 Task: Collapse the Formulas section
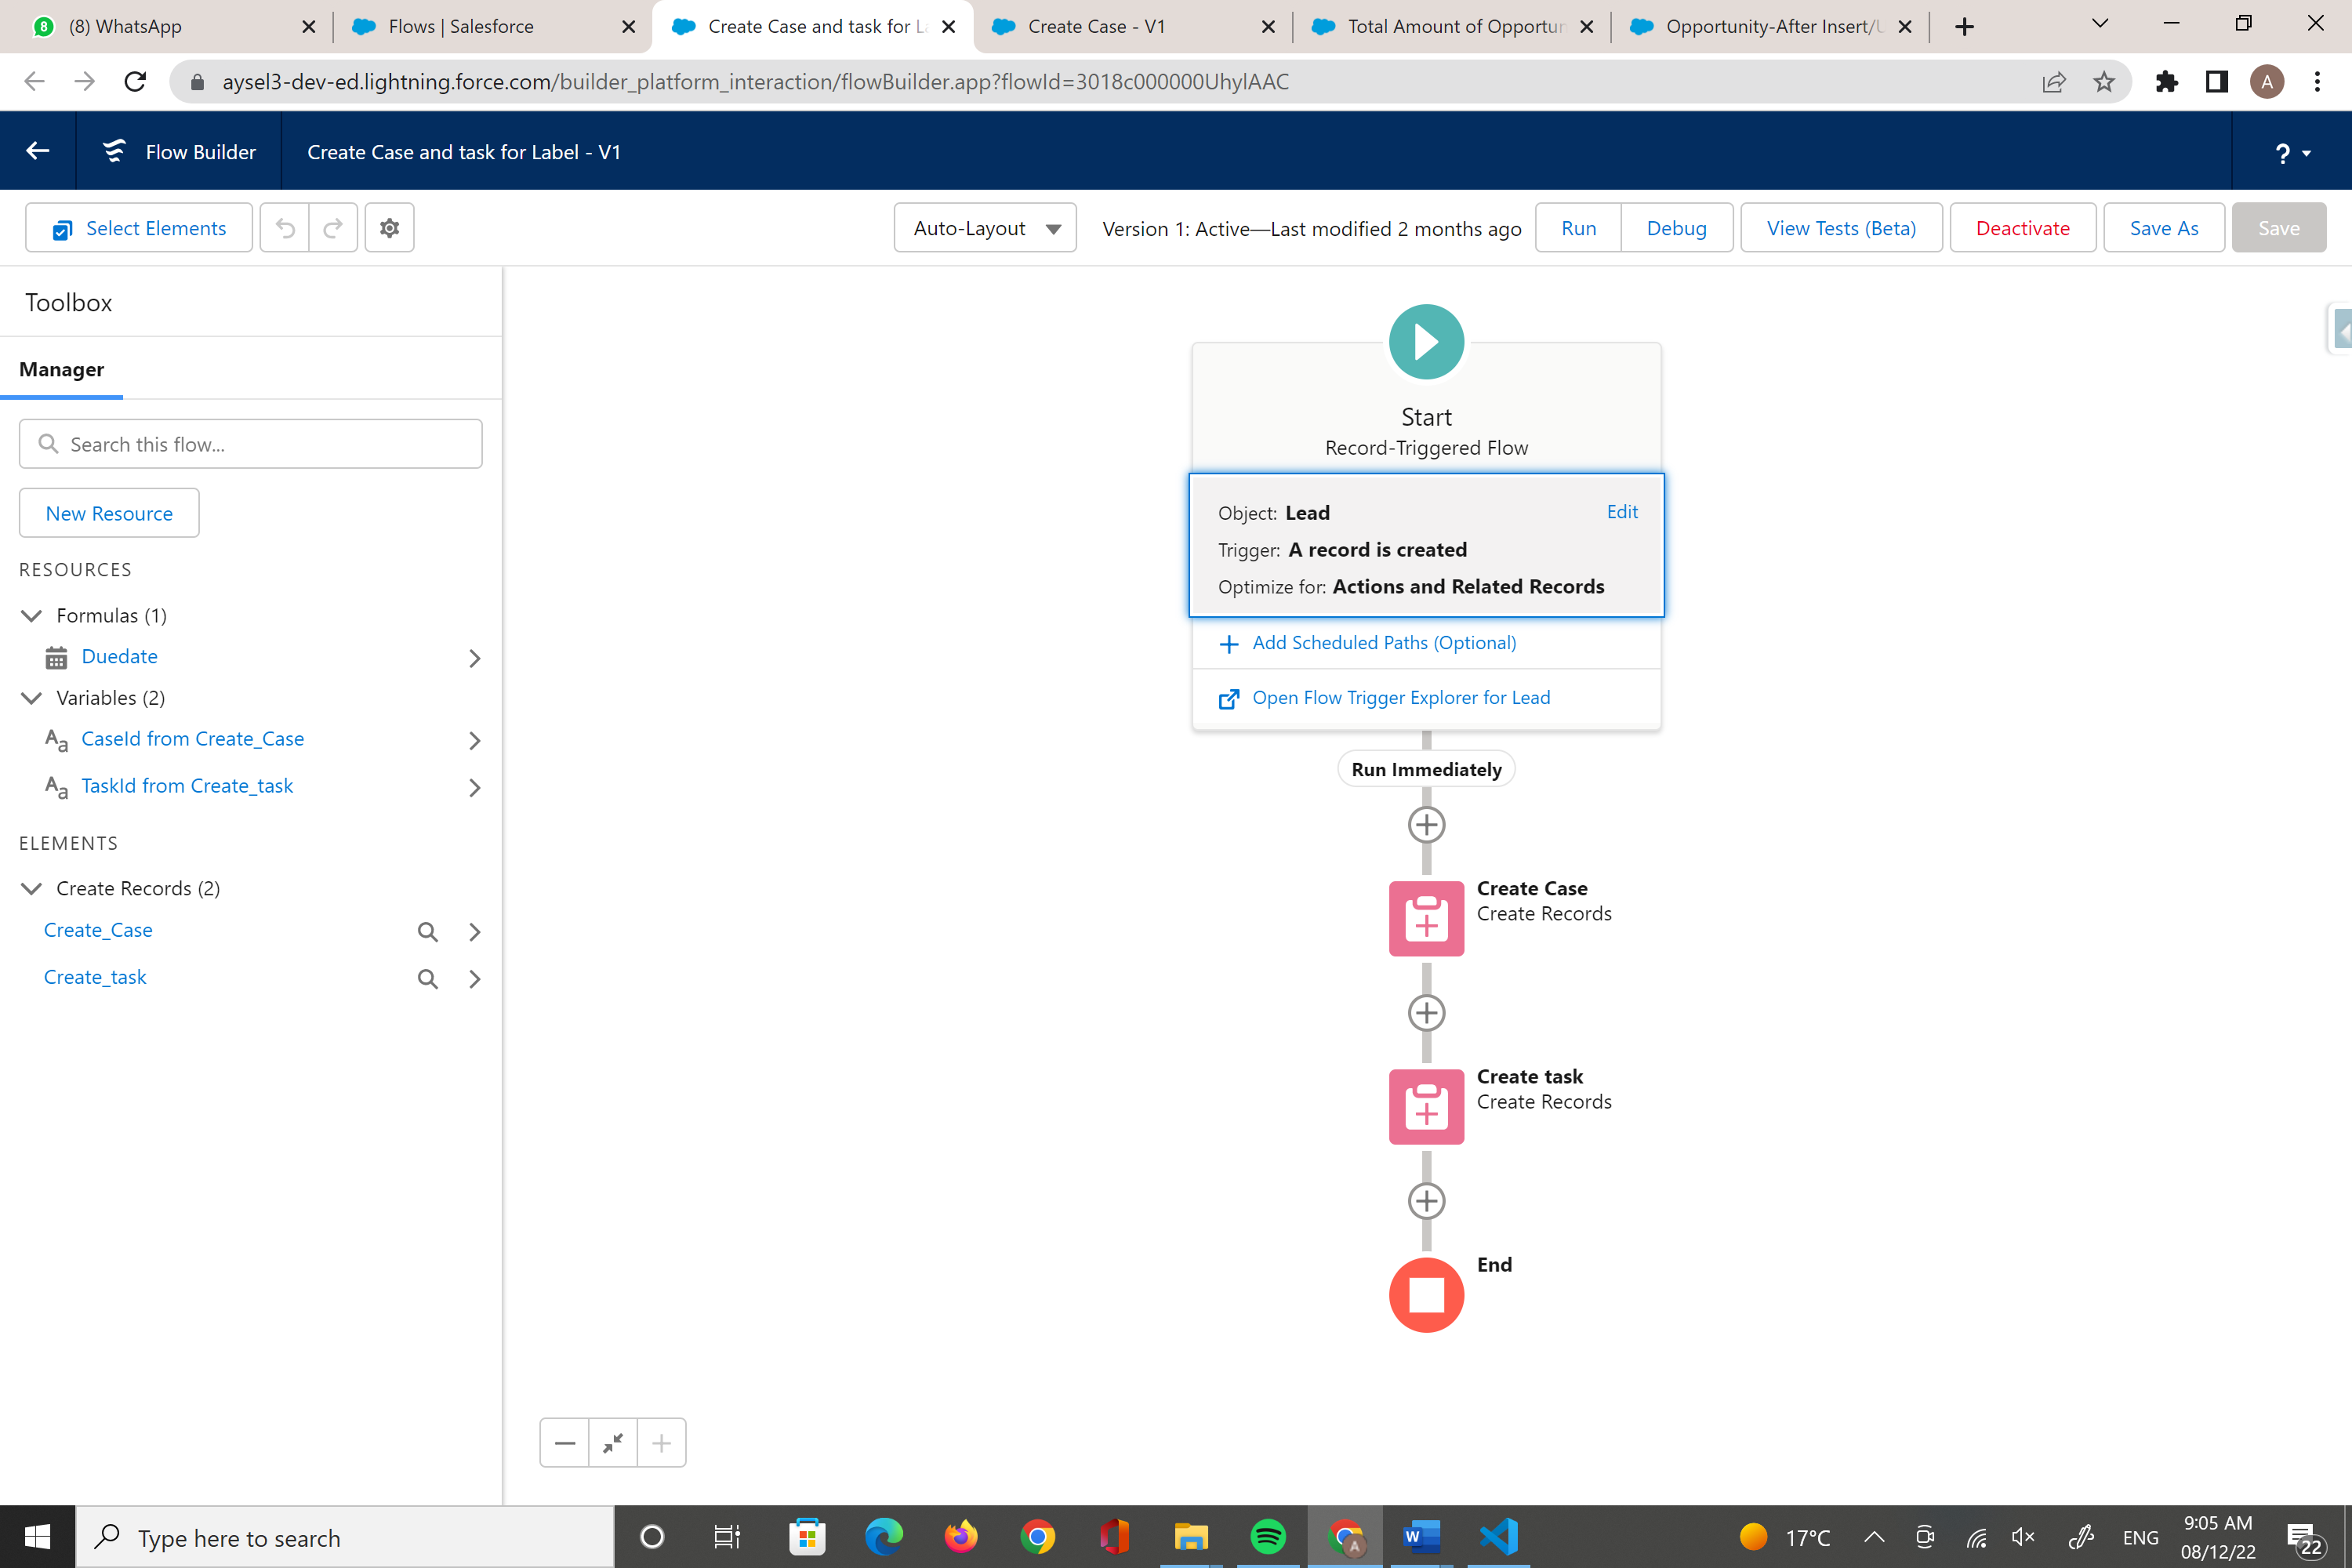pyautogui.click(x=31, y=615)
